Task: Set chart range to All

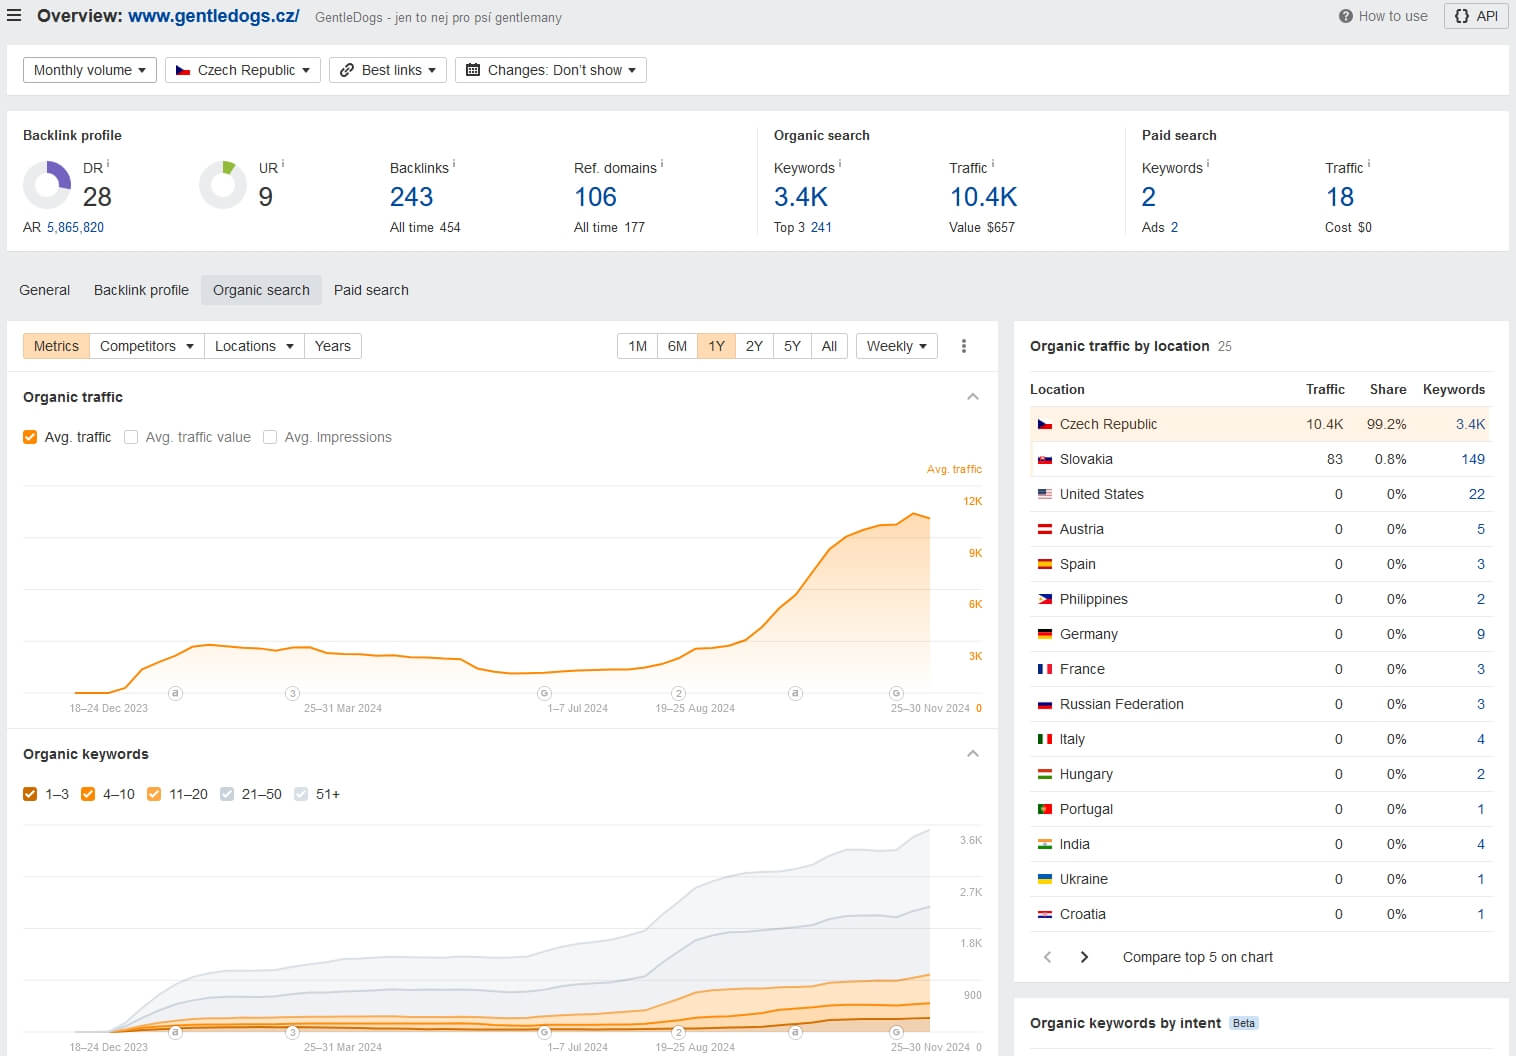Action: pos(829,346)
